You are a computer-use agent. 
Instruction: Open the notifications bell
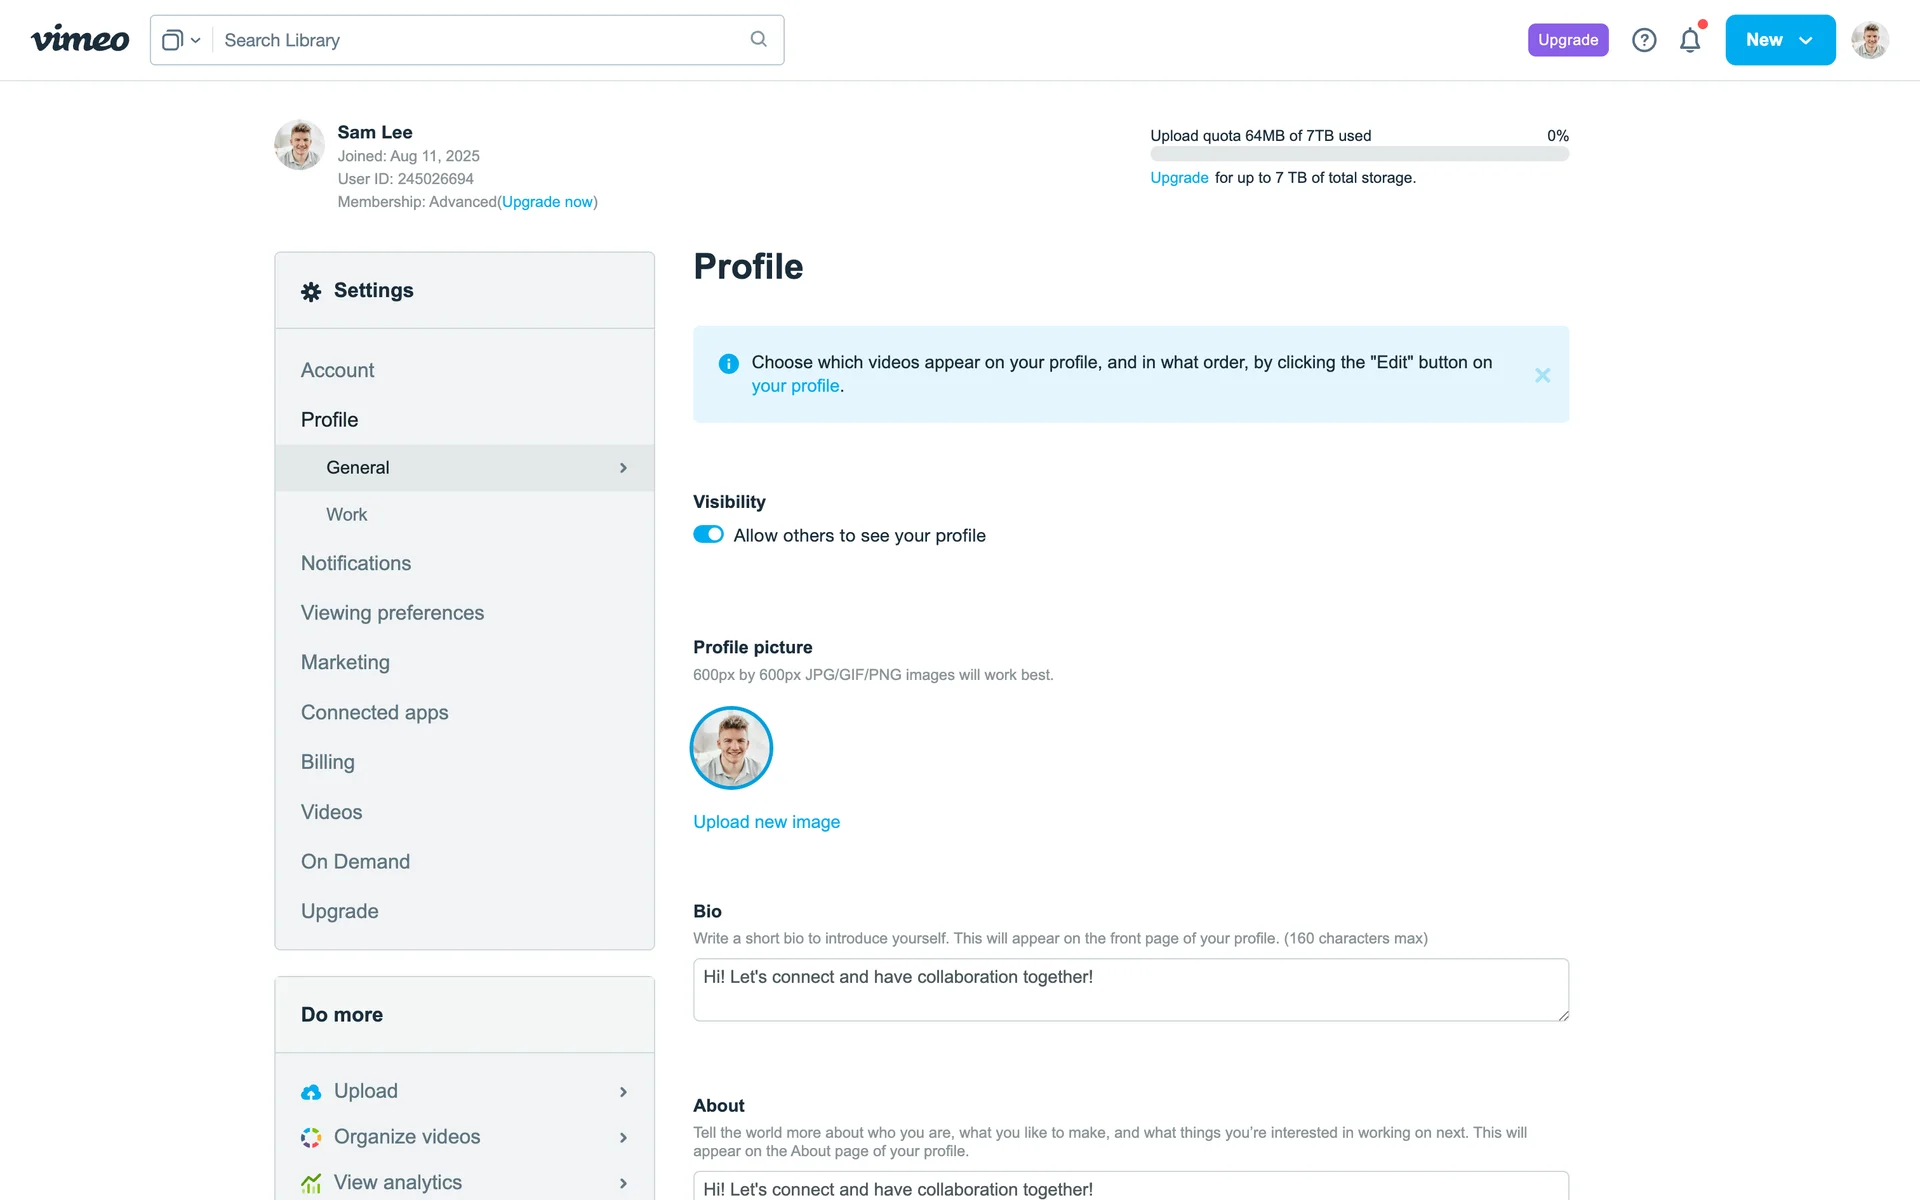click(1690, 40)
